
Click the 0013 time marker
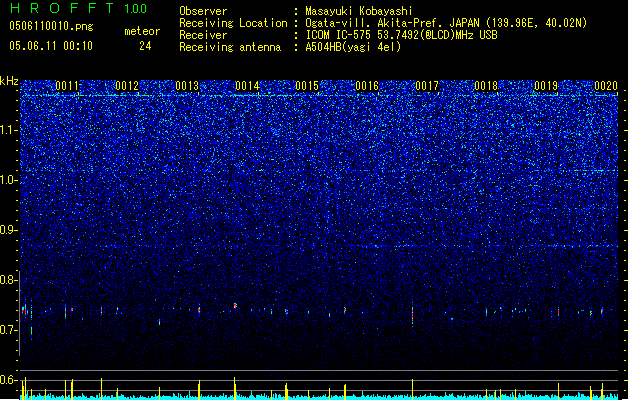[x=187, y=86]
